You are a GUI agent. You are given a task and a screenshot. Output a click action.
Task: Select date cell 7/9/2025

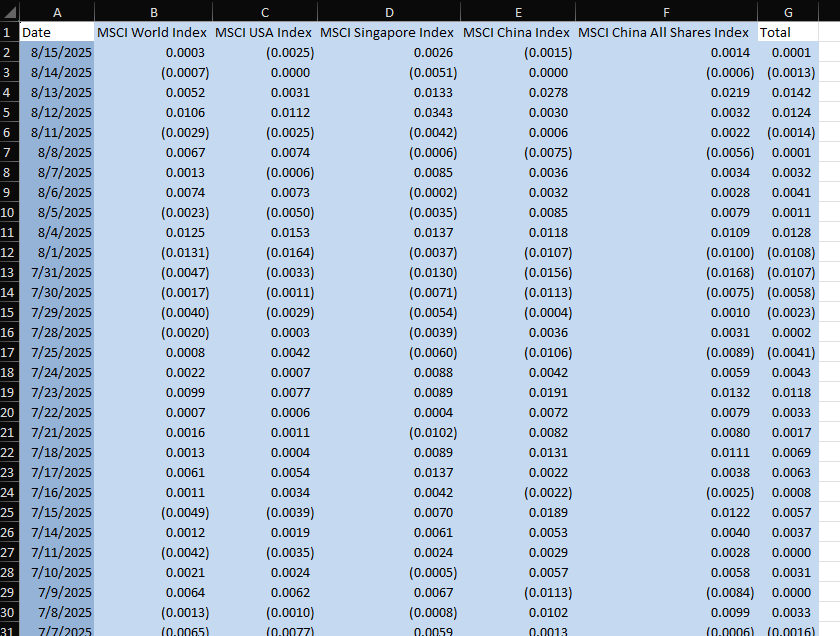(57, 593)
